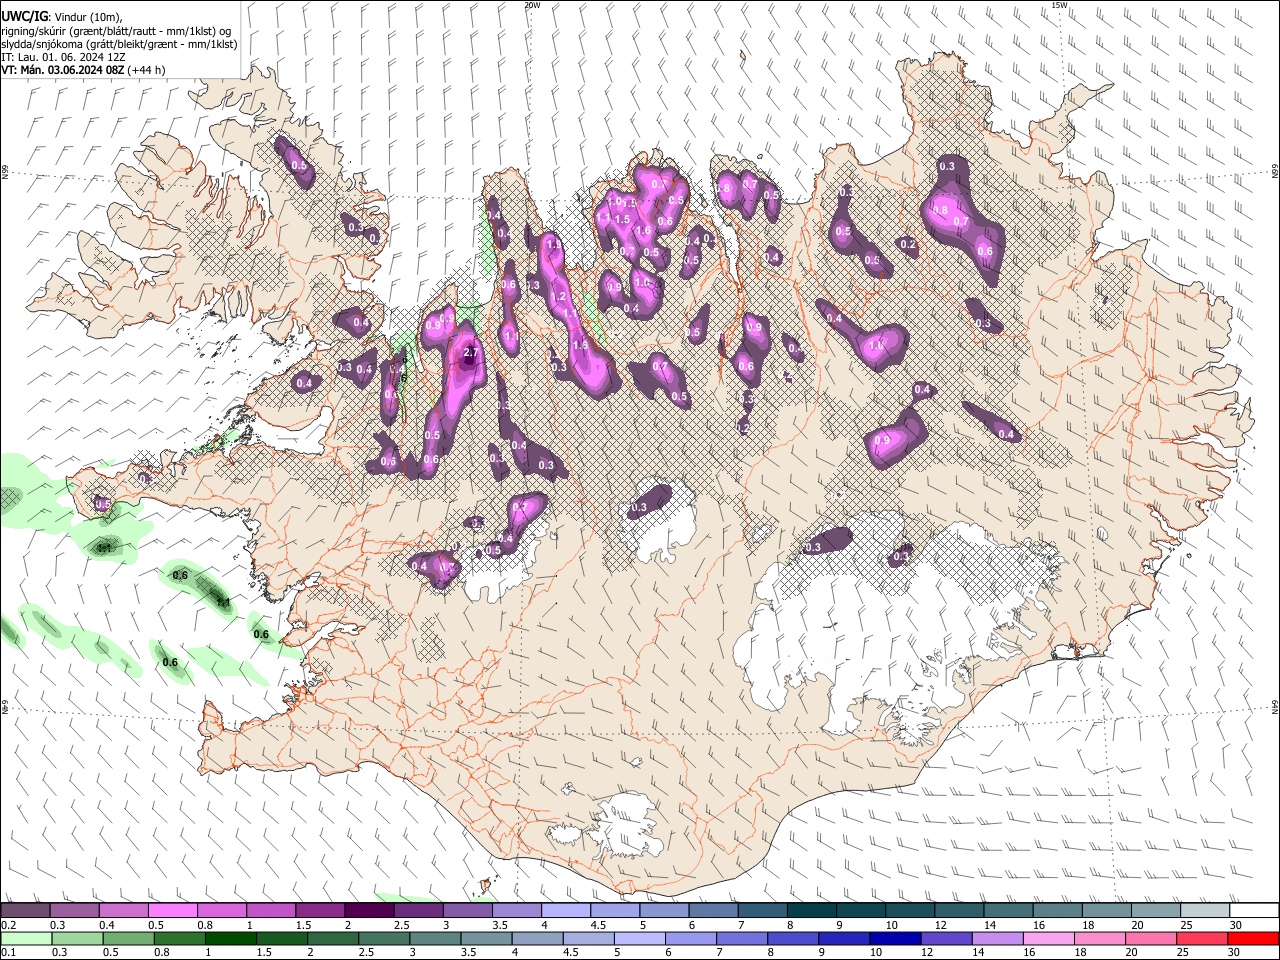The image size is (1280, 960).
Task: Pick the violet 12–14 rain scale swatch
Action: [946, 938]
